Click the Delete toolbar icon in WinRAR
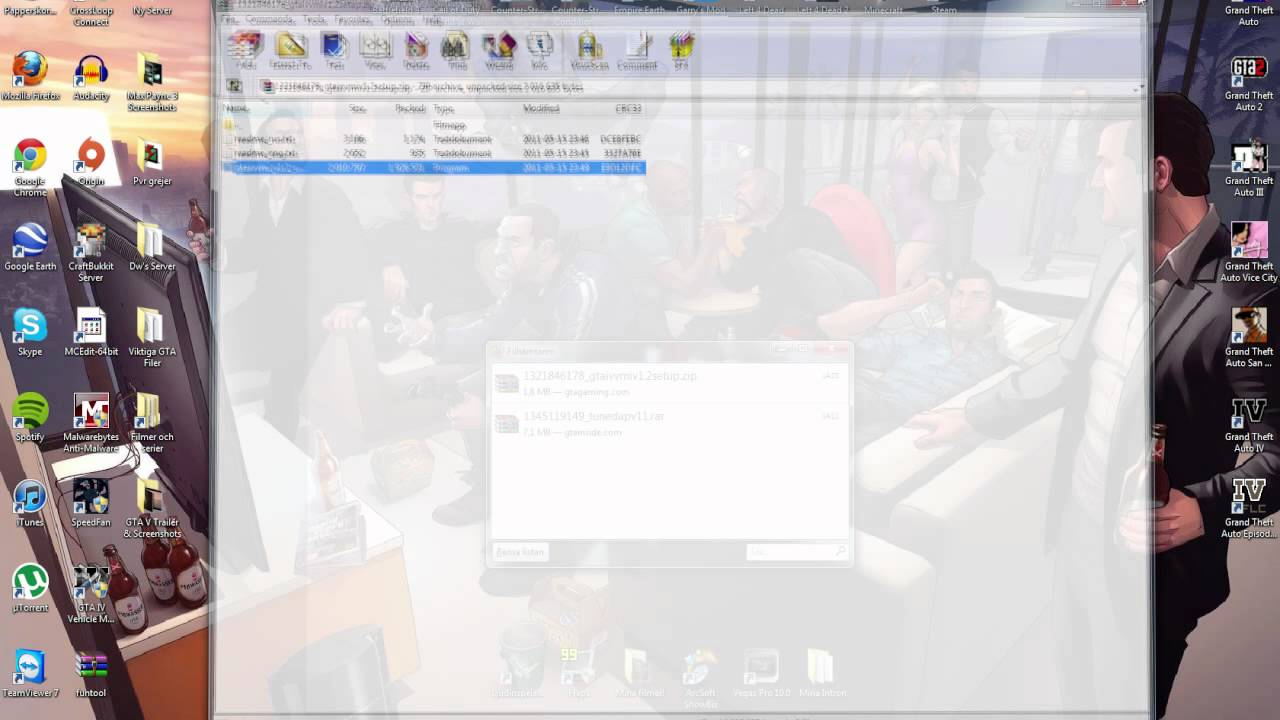 coord(416,50)
